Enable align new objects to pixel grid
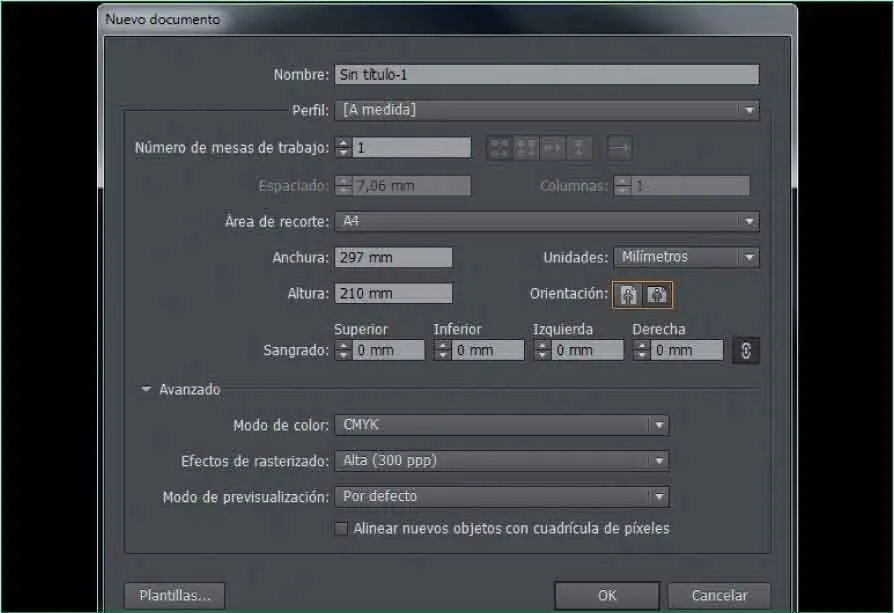 point(341,528)
